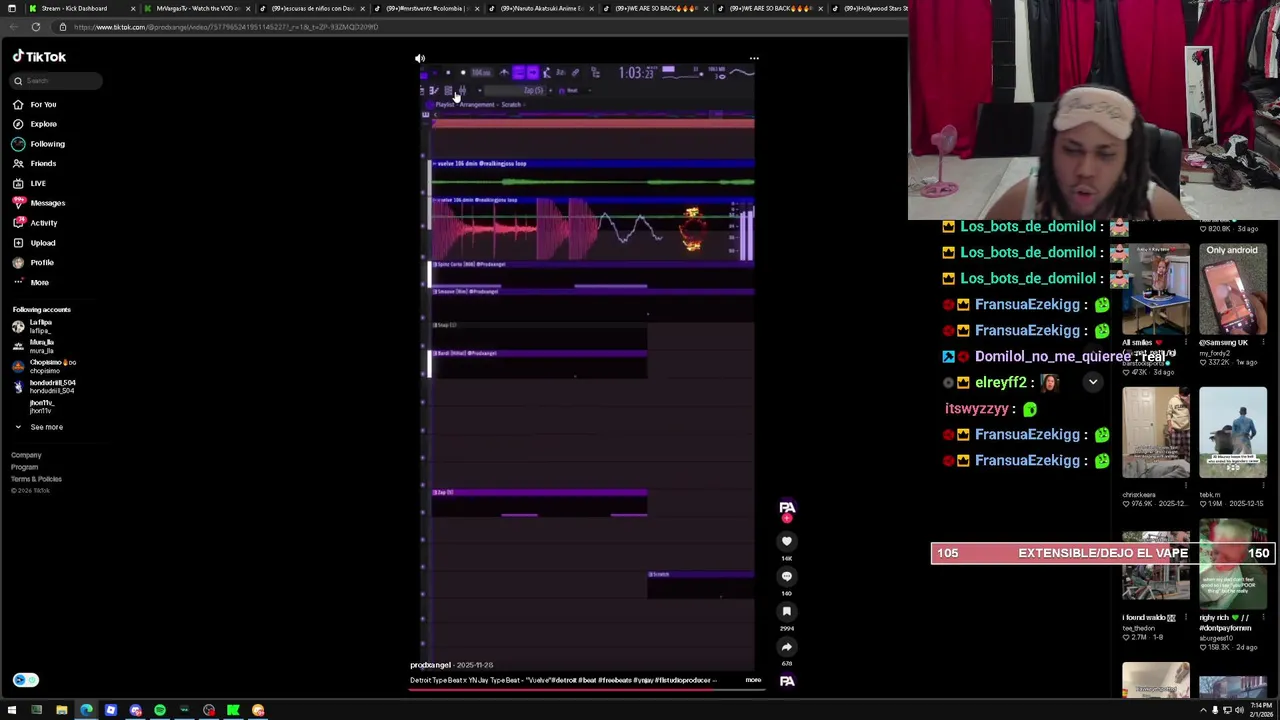Open File Explorer from the taskbar
Screen dimensions: 1280x720
61,710
